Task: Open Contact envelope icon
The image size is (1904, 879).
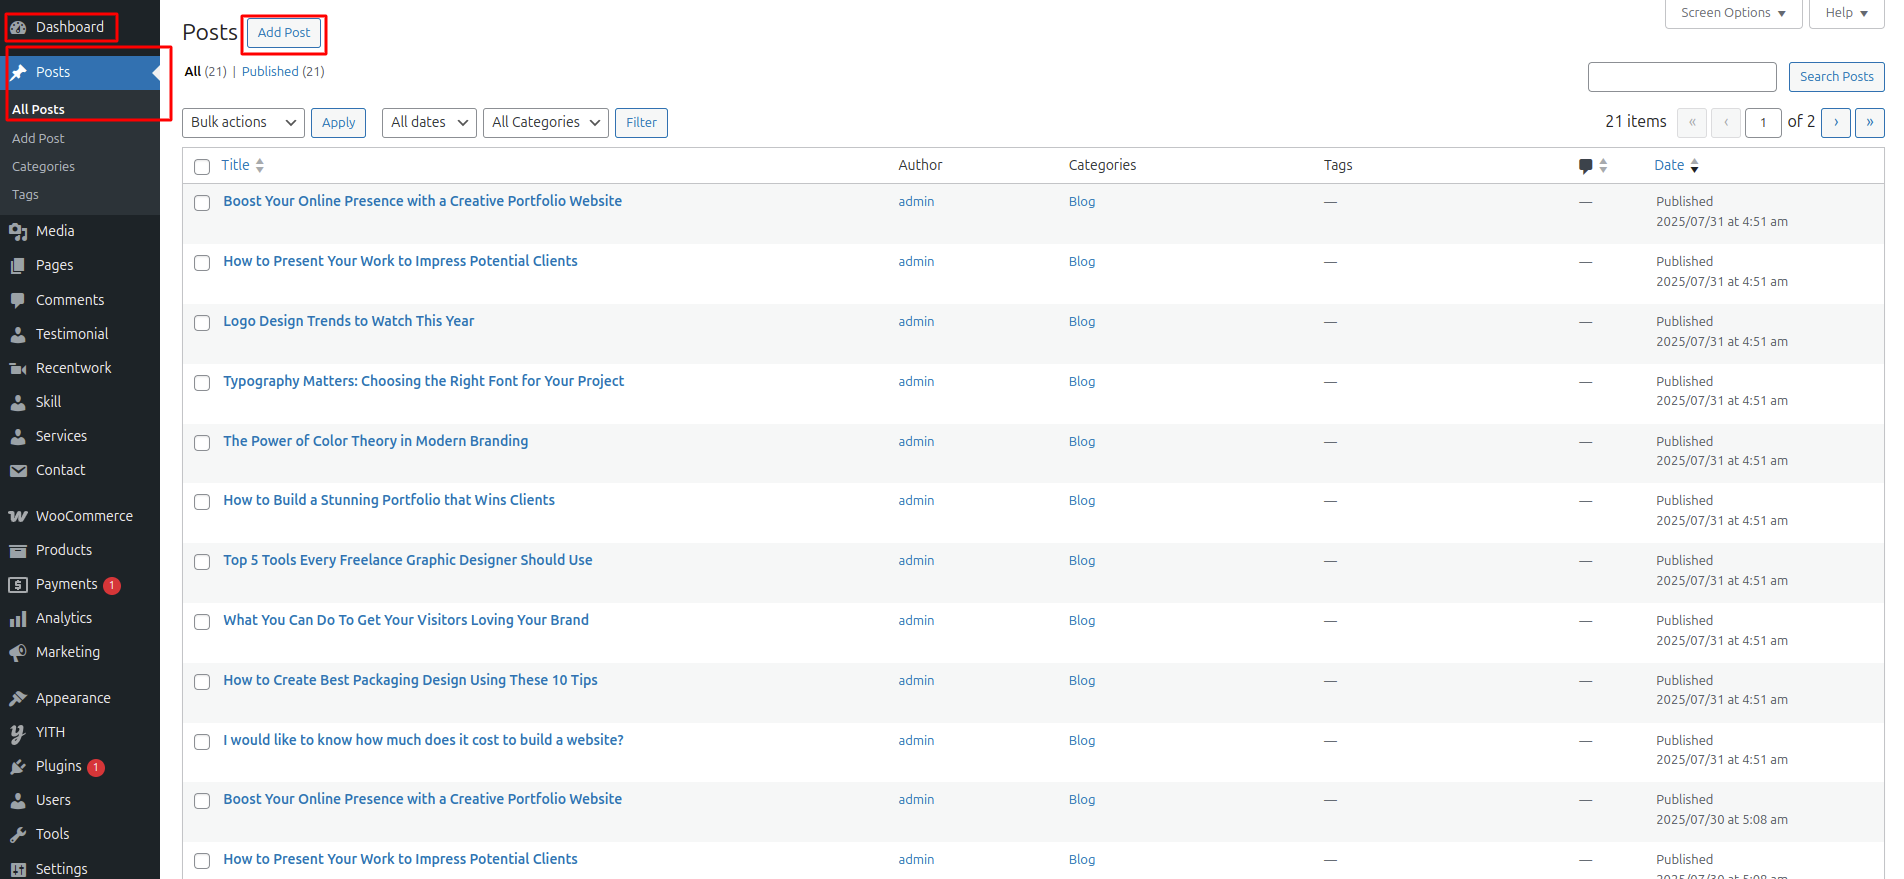Action: pos(18,470)
